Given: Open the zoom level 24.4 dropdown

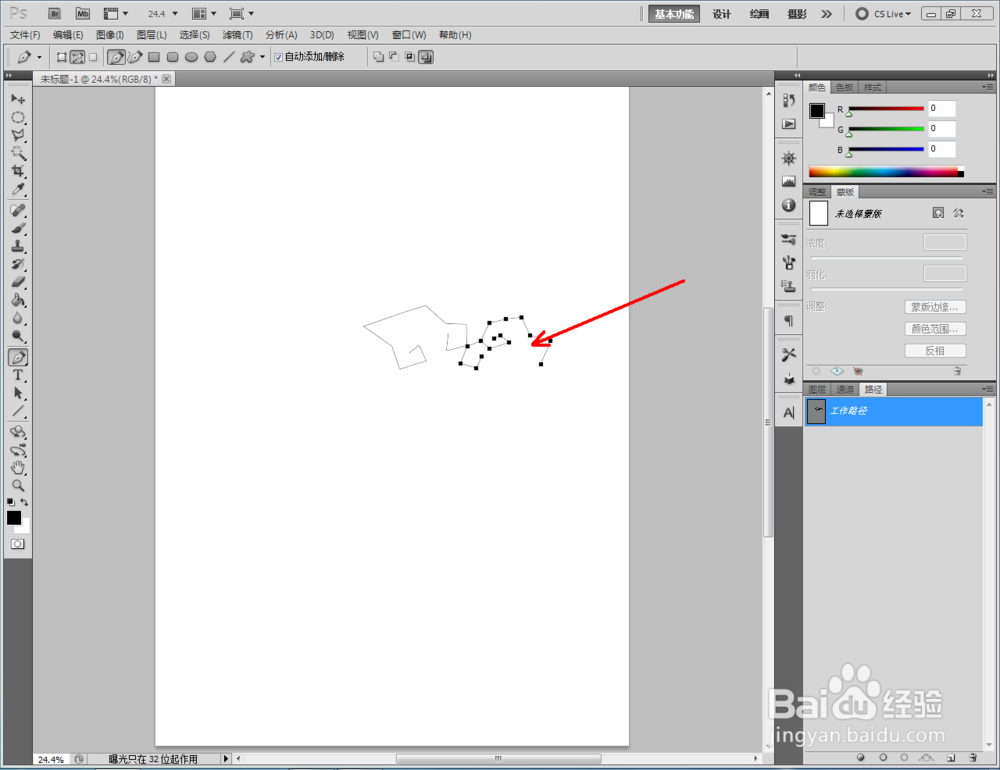Looking at the screenshot, I should [175, 13].
